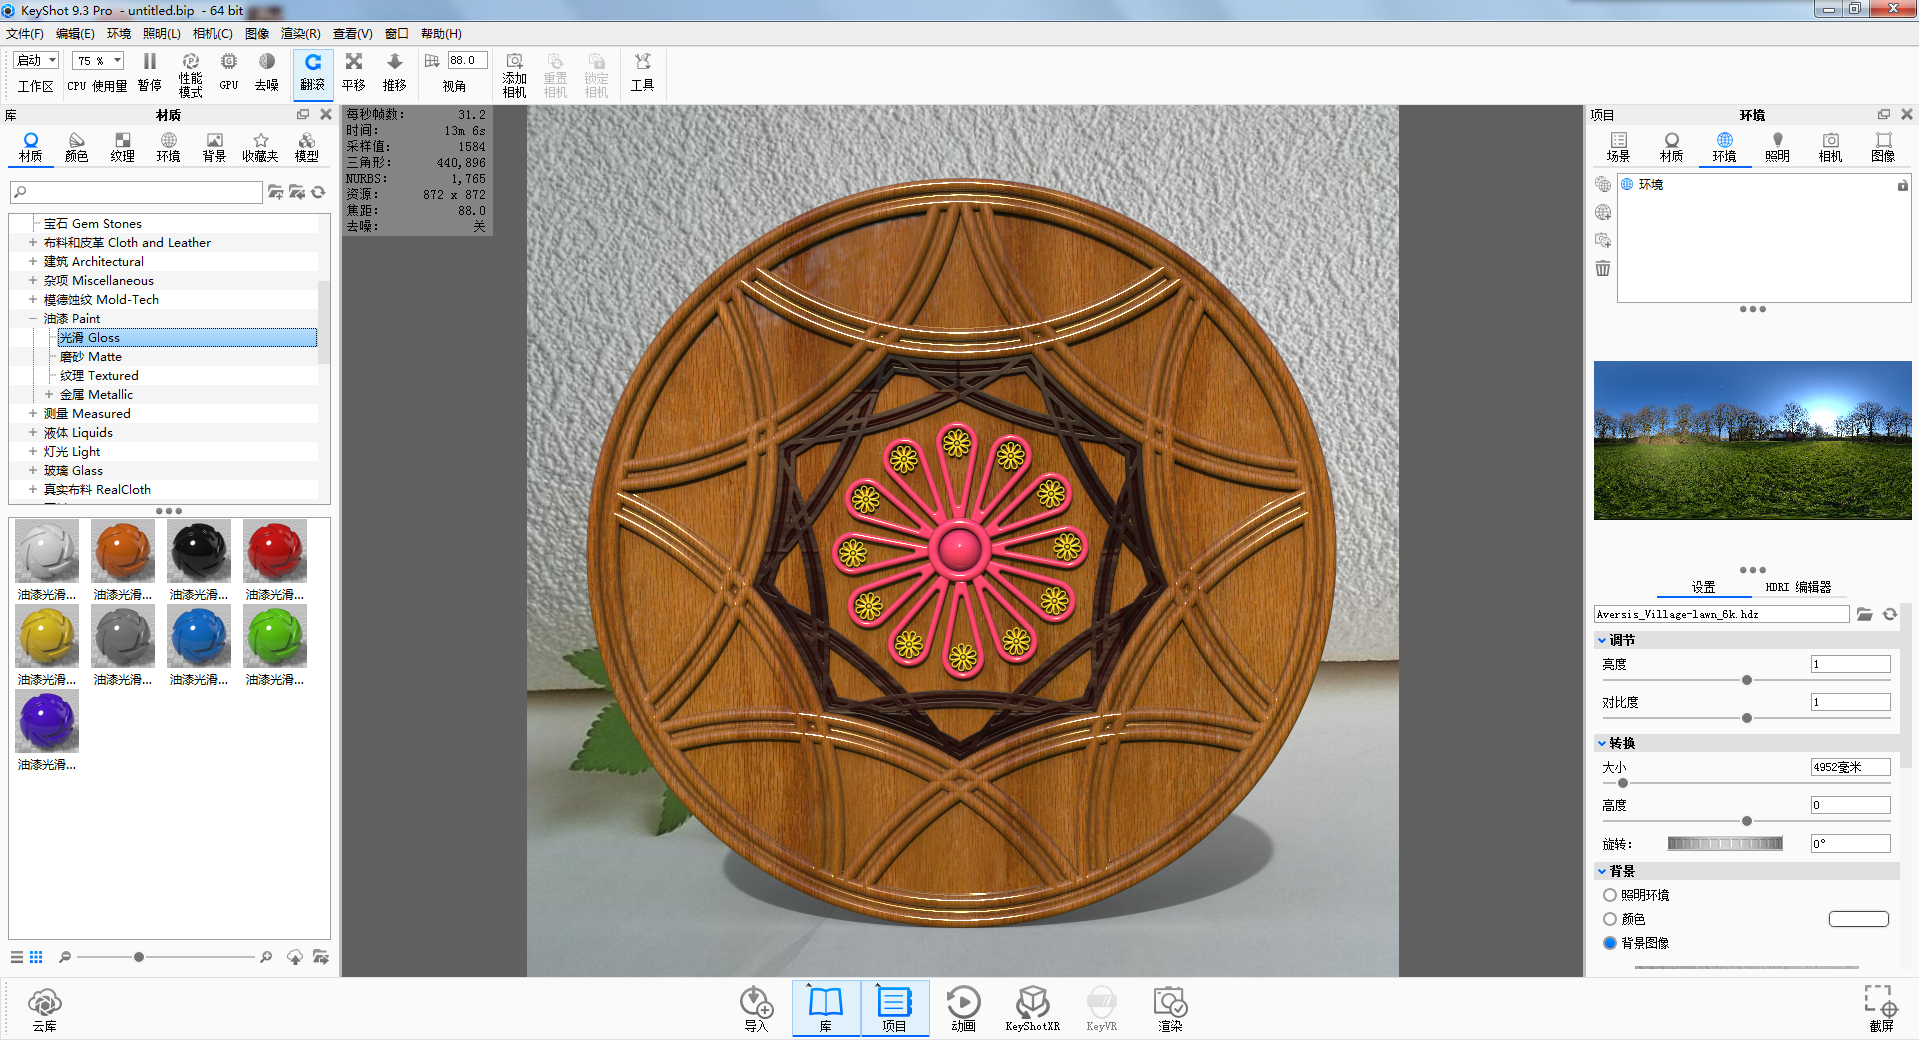Click the background color swatch
1919x1040 pixels.
(1858, 919)
